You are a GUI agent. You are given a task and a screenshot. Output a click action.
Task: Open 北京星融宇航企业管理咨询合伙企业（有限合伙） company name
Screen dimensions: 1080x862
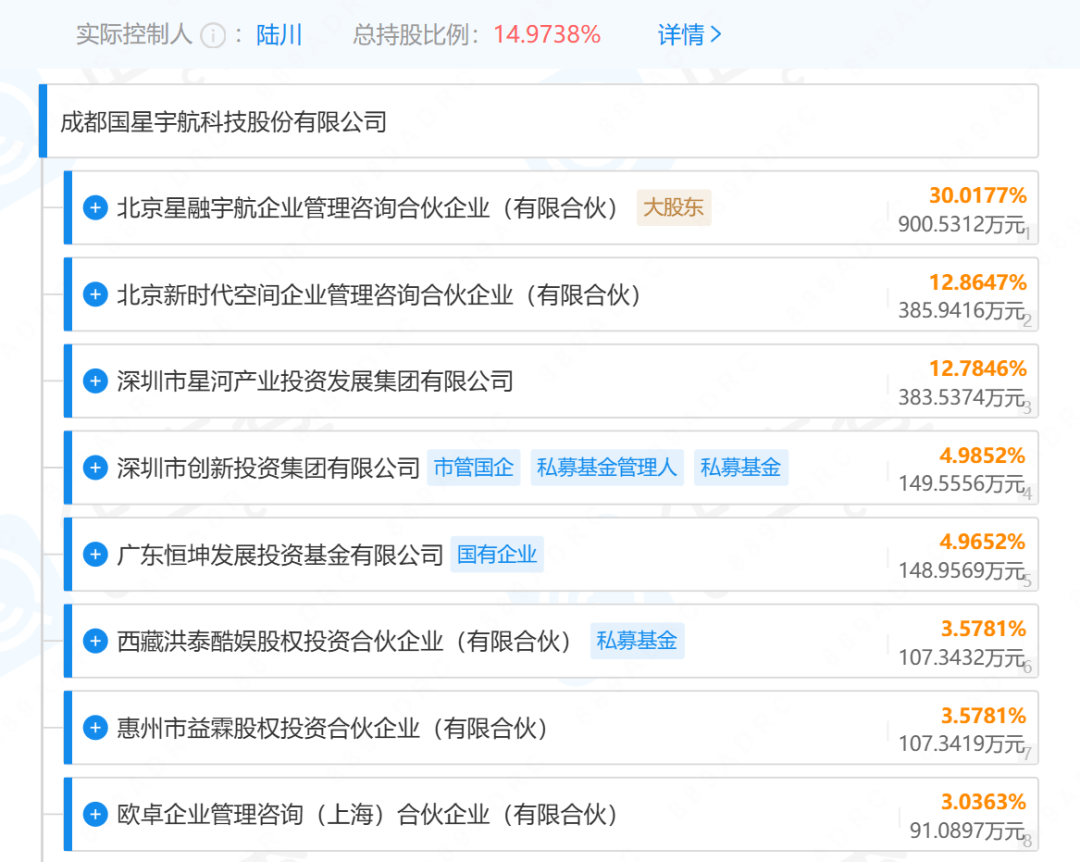368,207
